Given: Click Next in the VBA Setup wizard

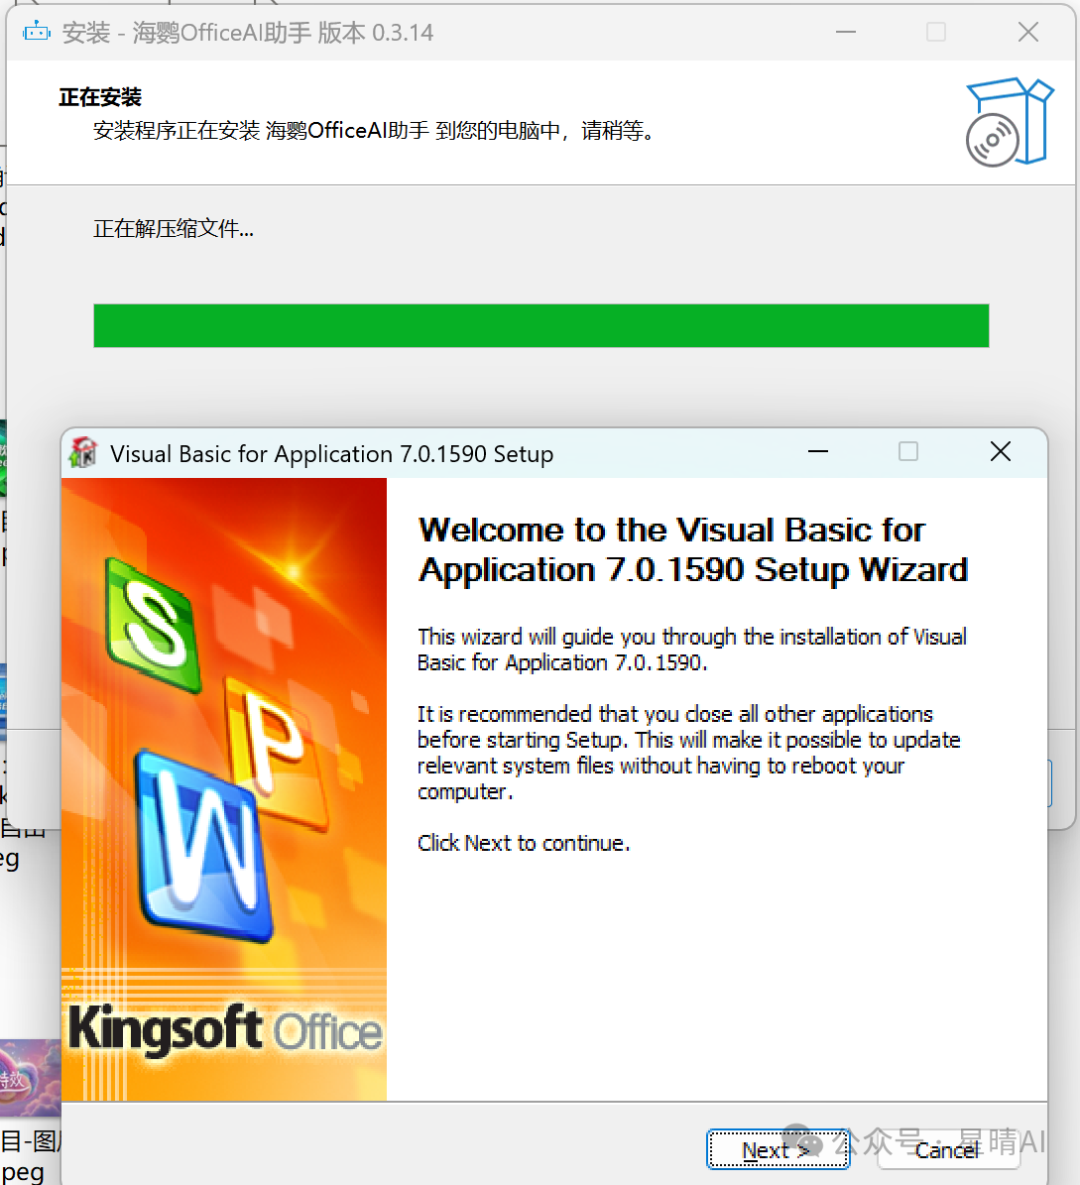Looking at the screenshot, I should [778, 1149].
